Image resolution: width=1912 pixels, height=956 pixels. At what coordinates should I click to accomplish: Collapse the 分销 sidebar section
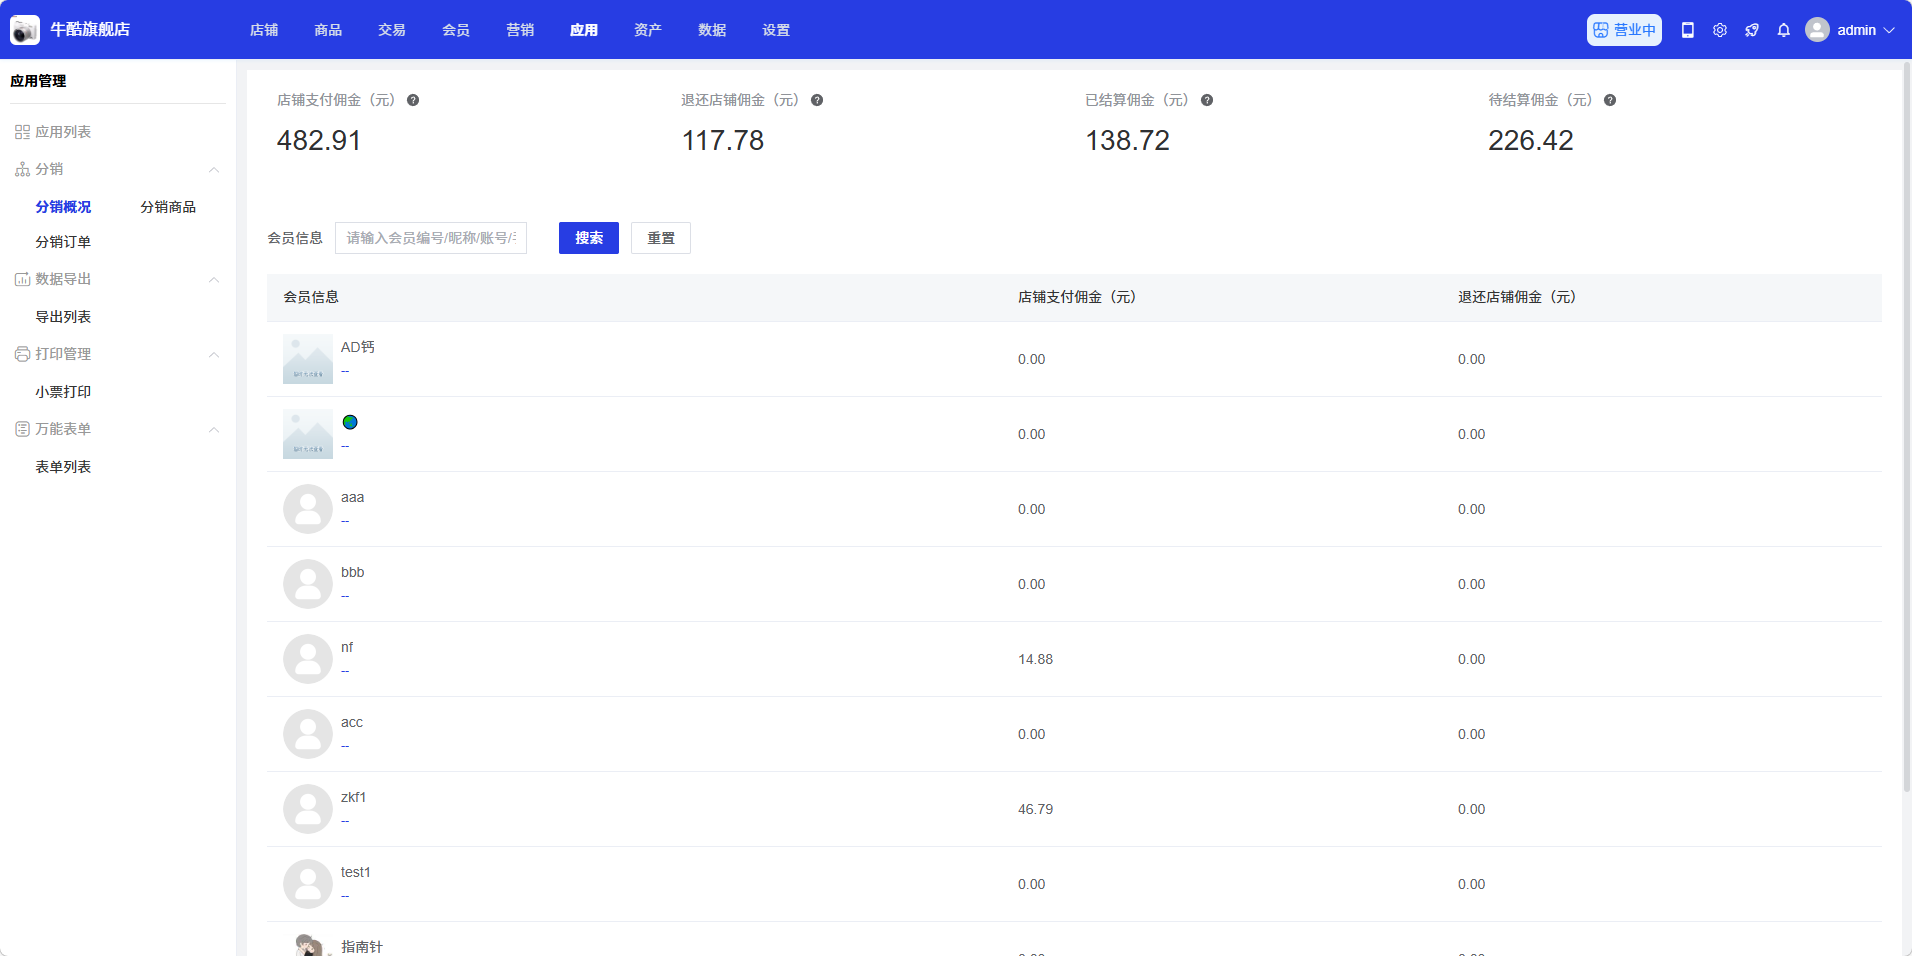(x=214, y=170)
